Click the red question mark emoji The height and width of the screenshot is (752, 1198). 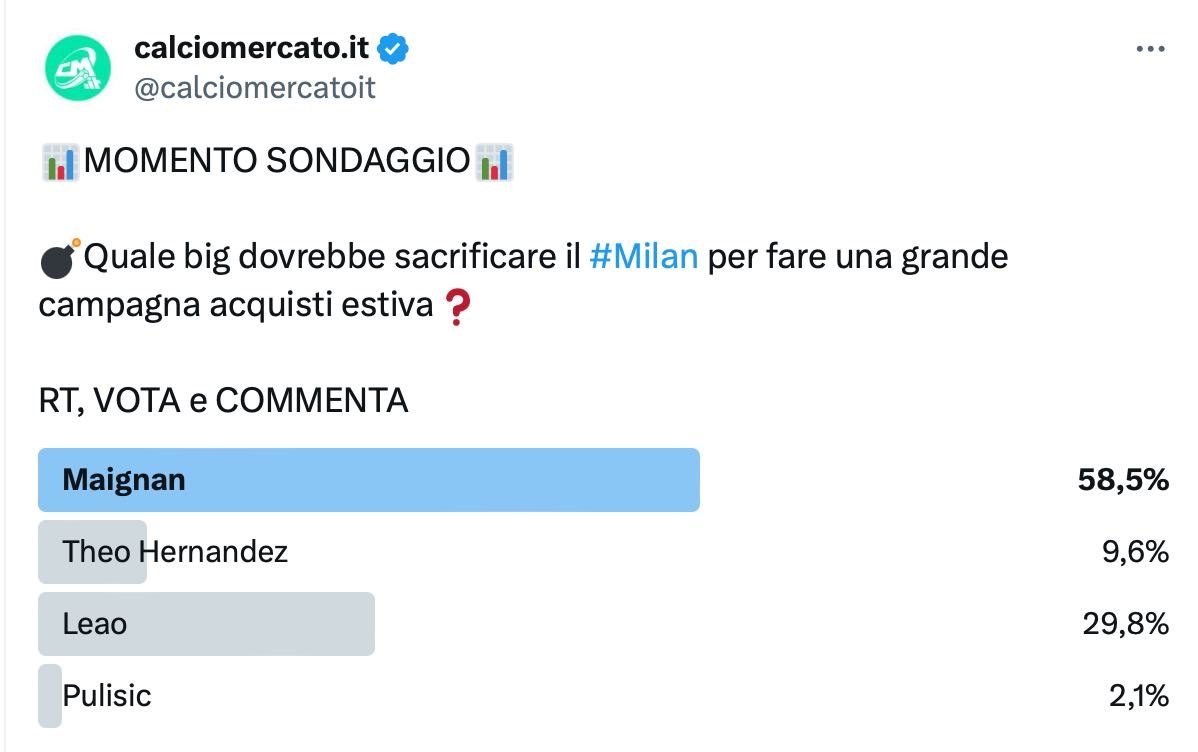pyautogui.click(x=456, y=308)
